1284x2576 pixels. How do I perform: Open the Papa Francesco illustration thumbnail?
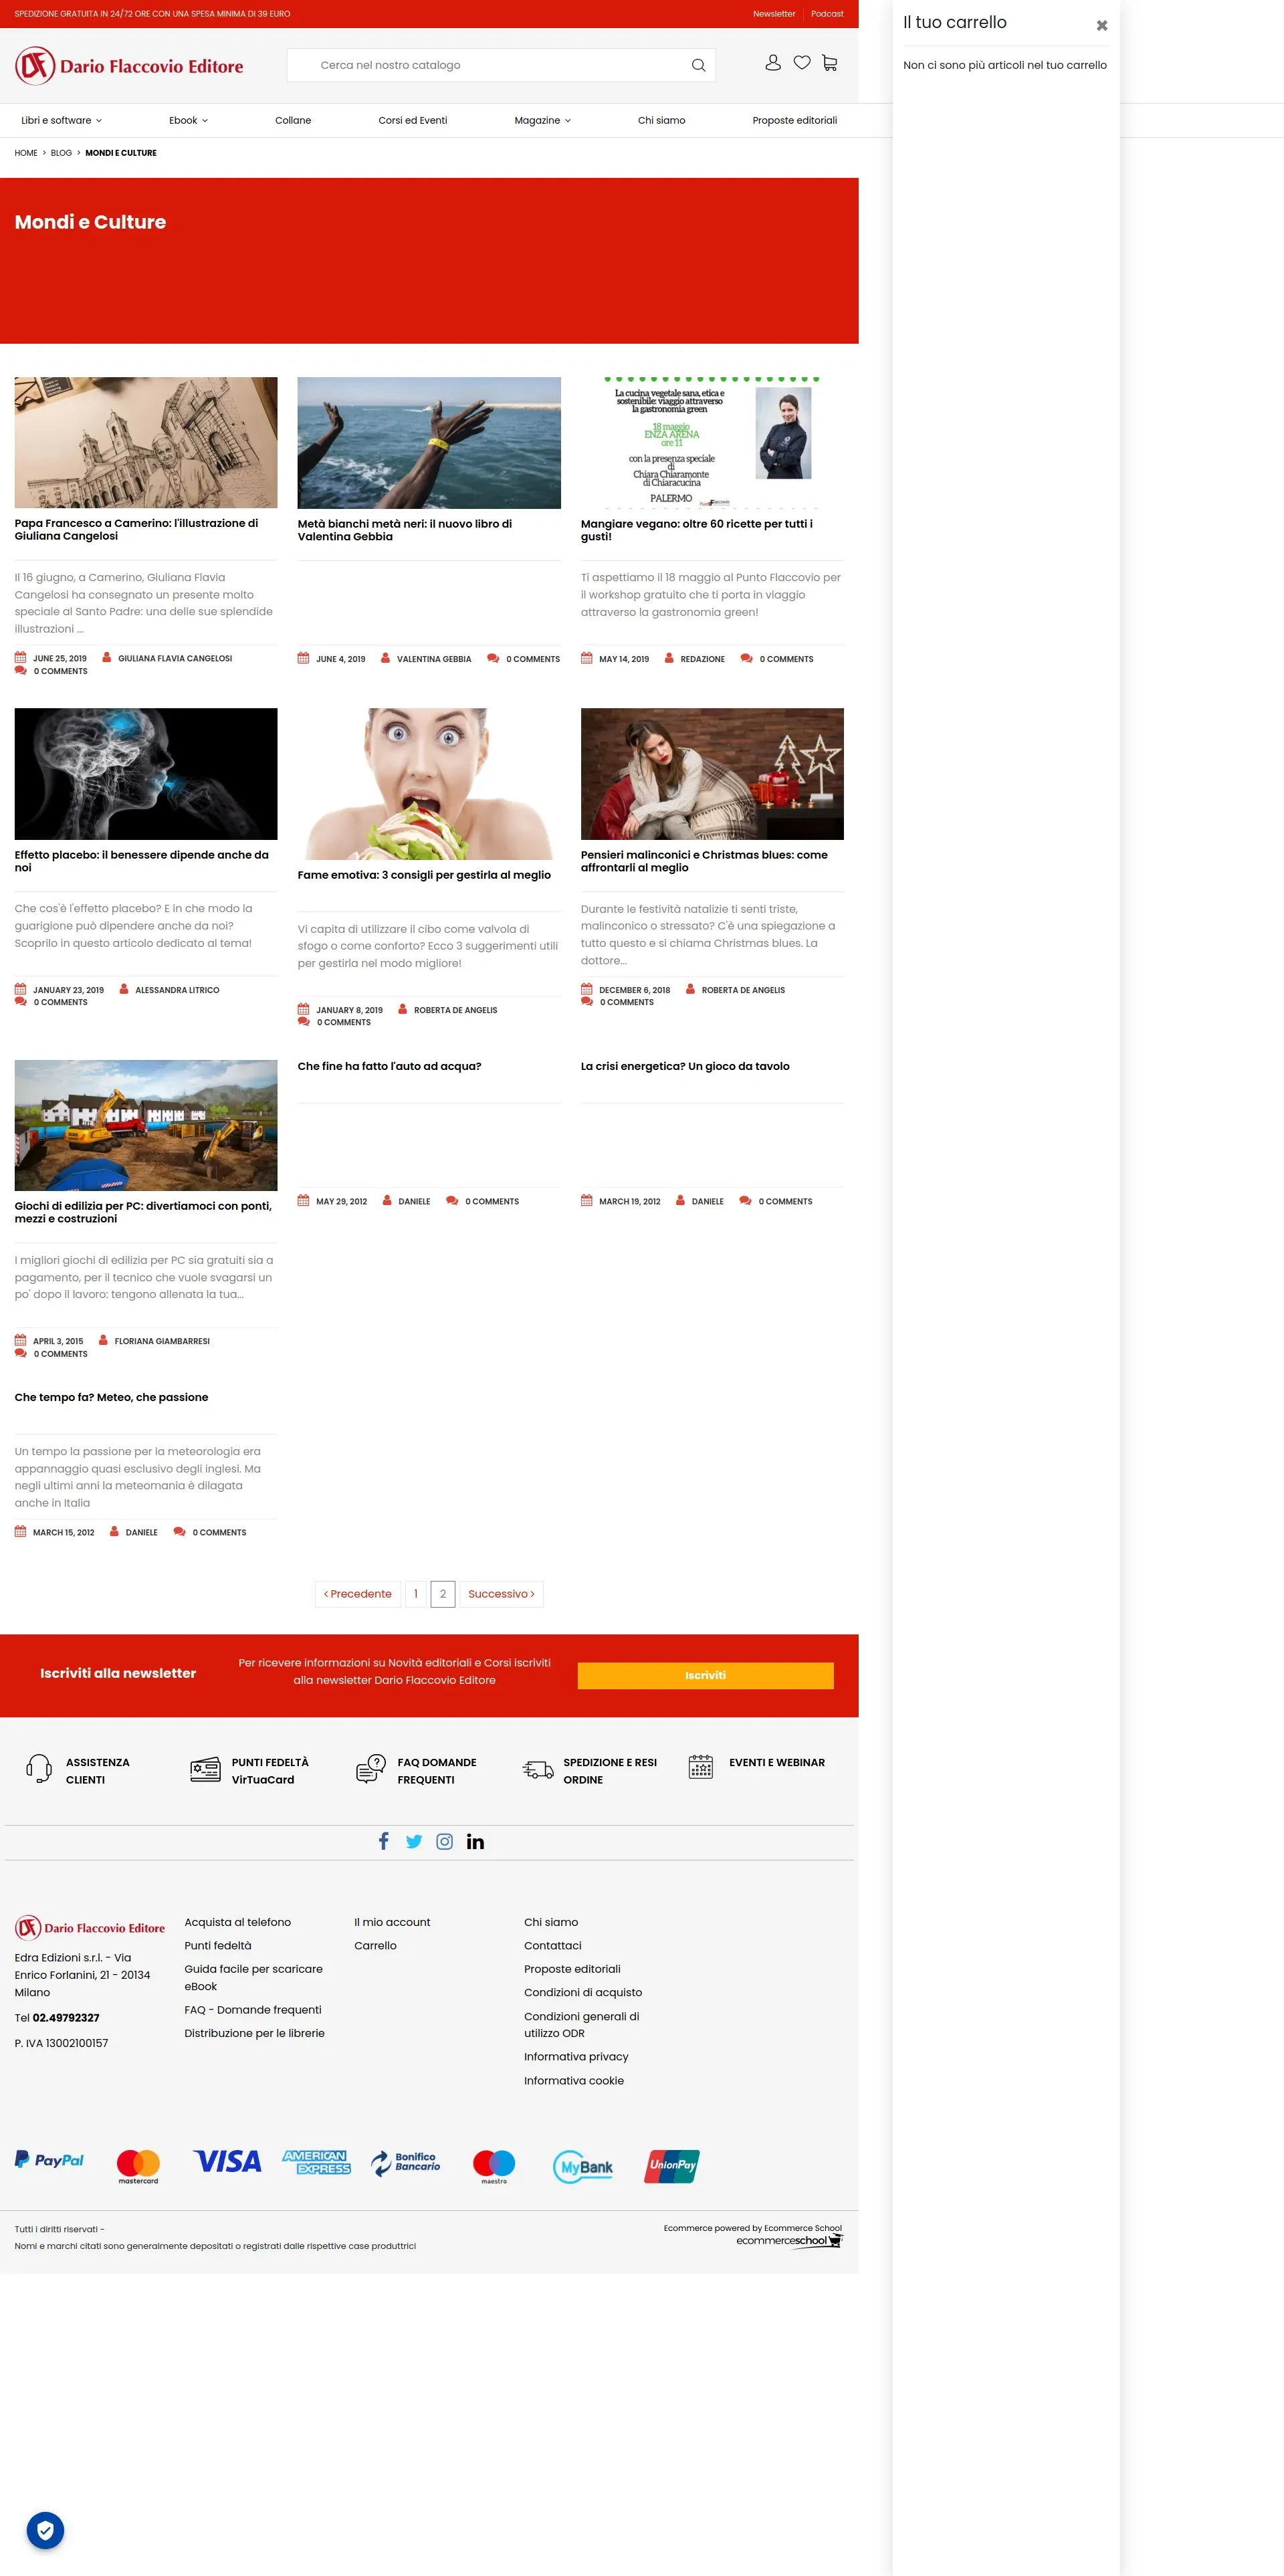(x=146, y=442)
